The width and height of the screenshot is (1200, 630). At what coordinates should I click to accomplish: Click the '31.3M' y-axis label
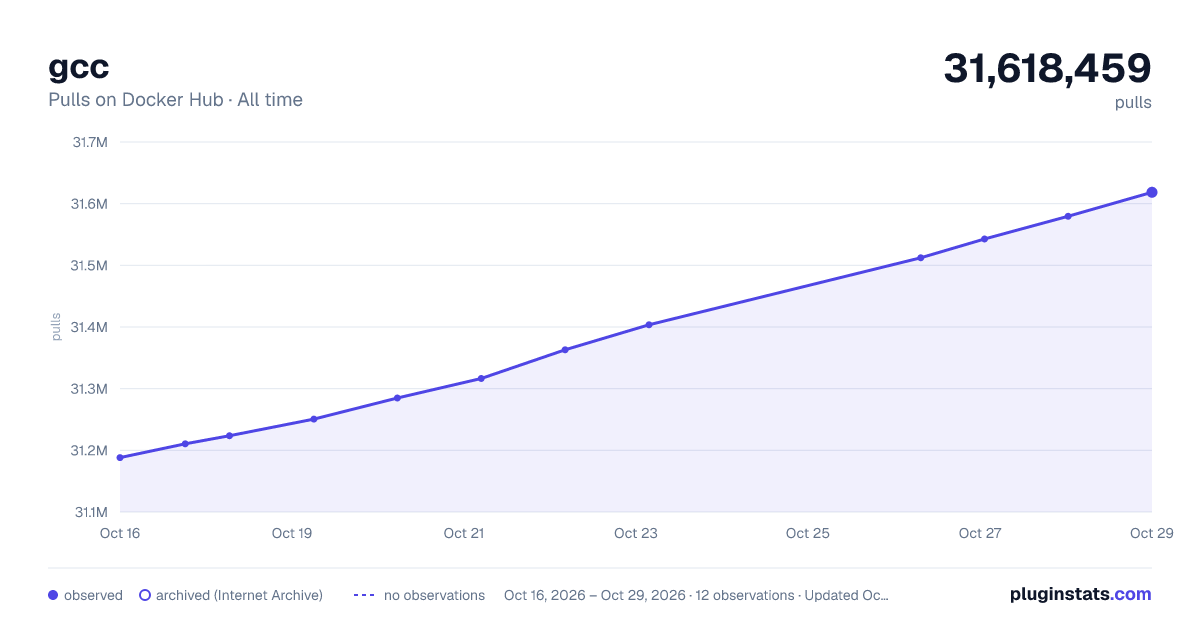(90, 389)
